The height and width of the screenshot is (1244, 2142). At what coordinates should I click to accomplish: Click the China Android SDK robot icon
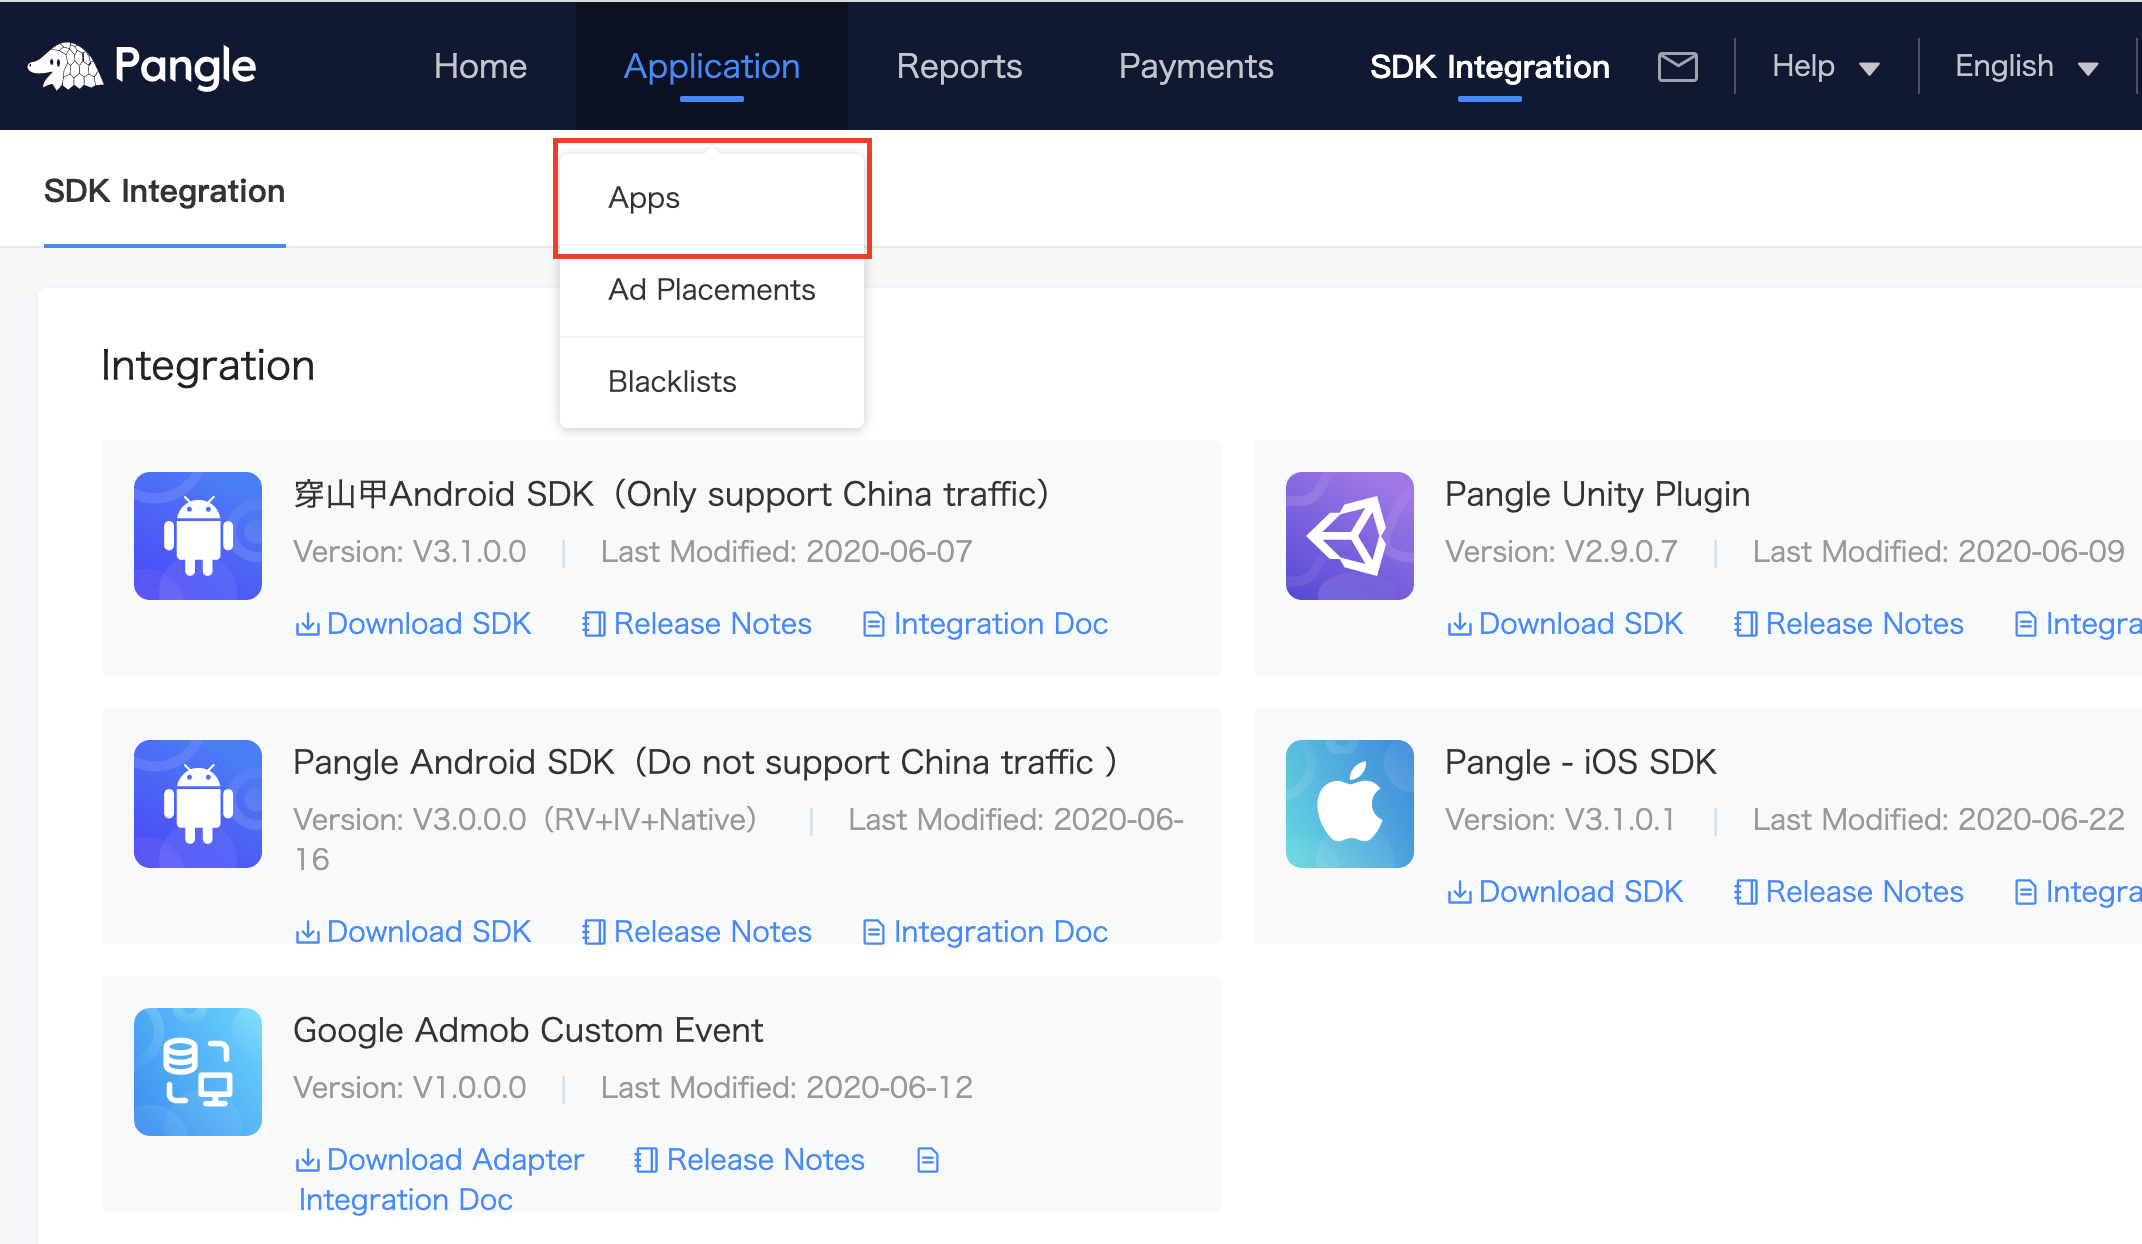point(198,536)
